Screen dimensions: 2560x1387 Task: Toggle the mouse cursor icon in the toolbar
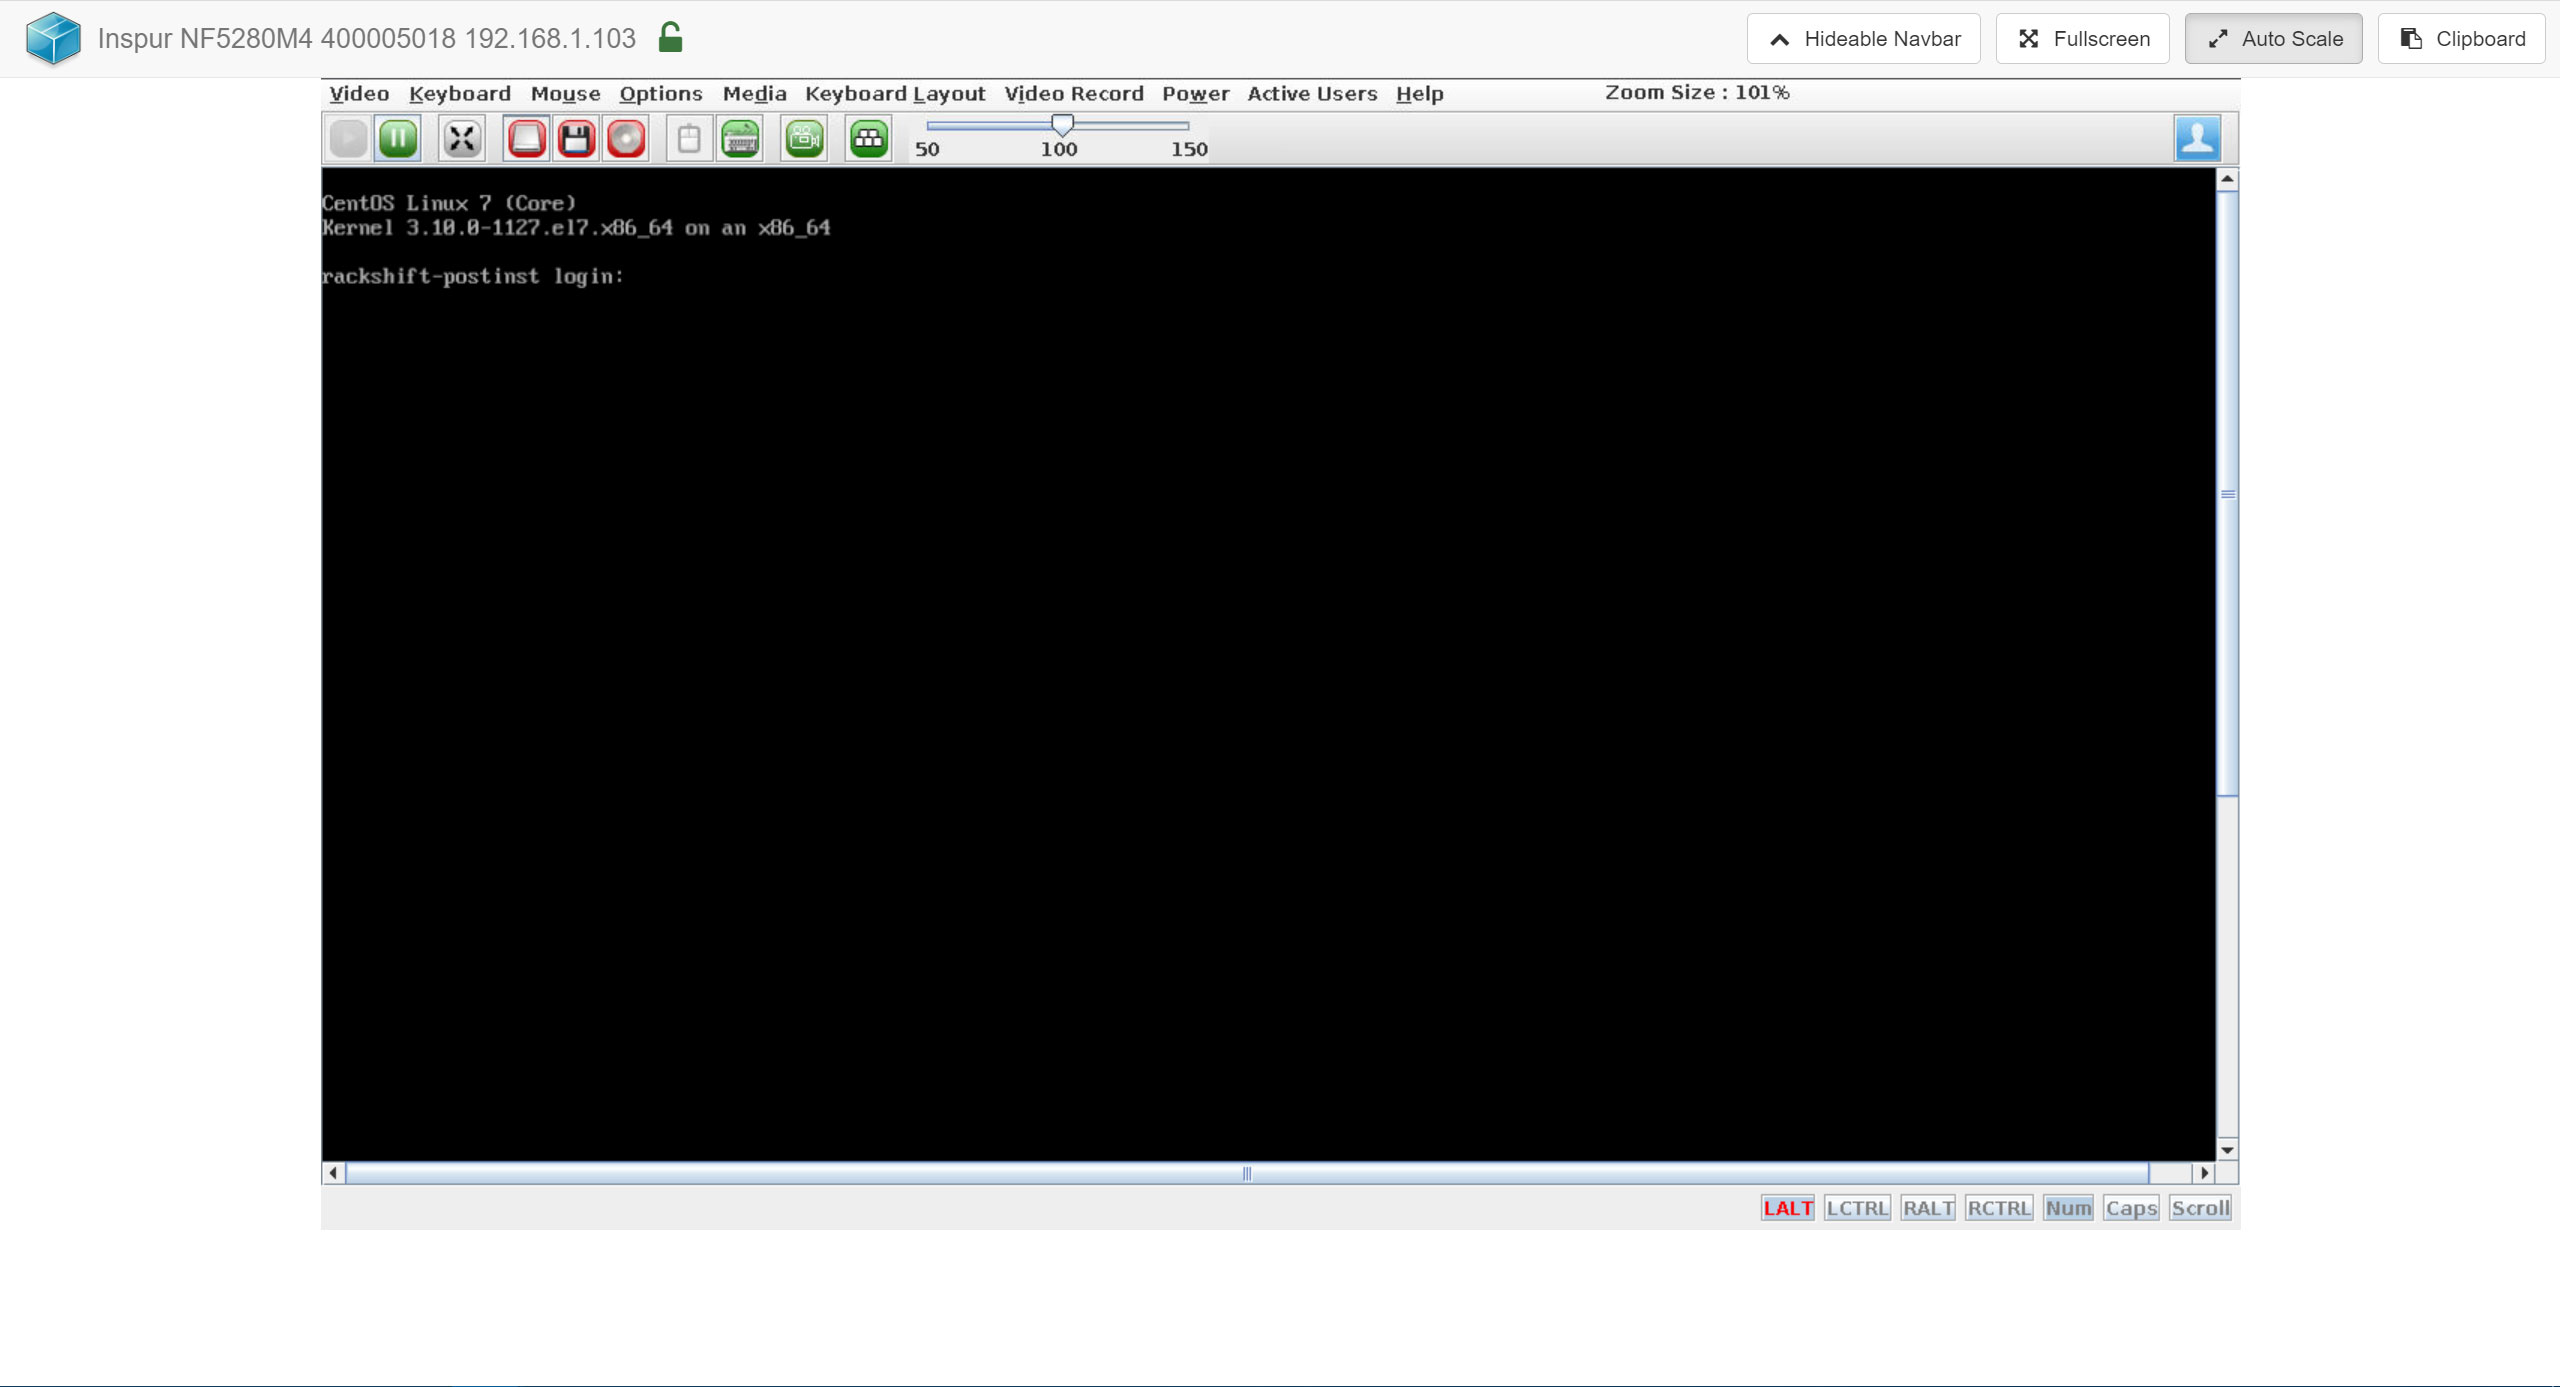pos(689,138)
